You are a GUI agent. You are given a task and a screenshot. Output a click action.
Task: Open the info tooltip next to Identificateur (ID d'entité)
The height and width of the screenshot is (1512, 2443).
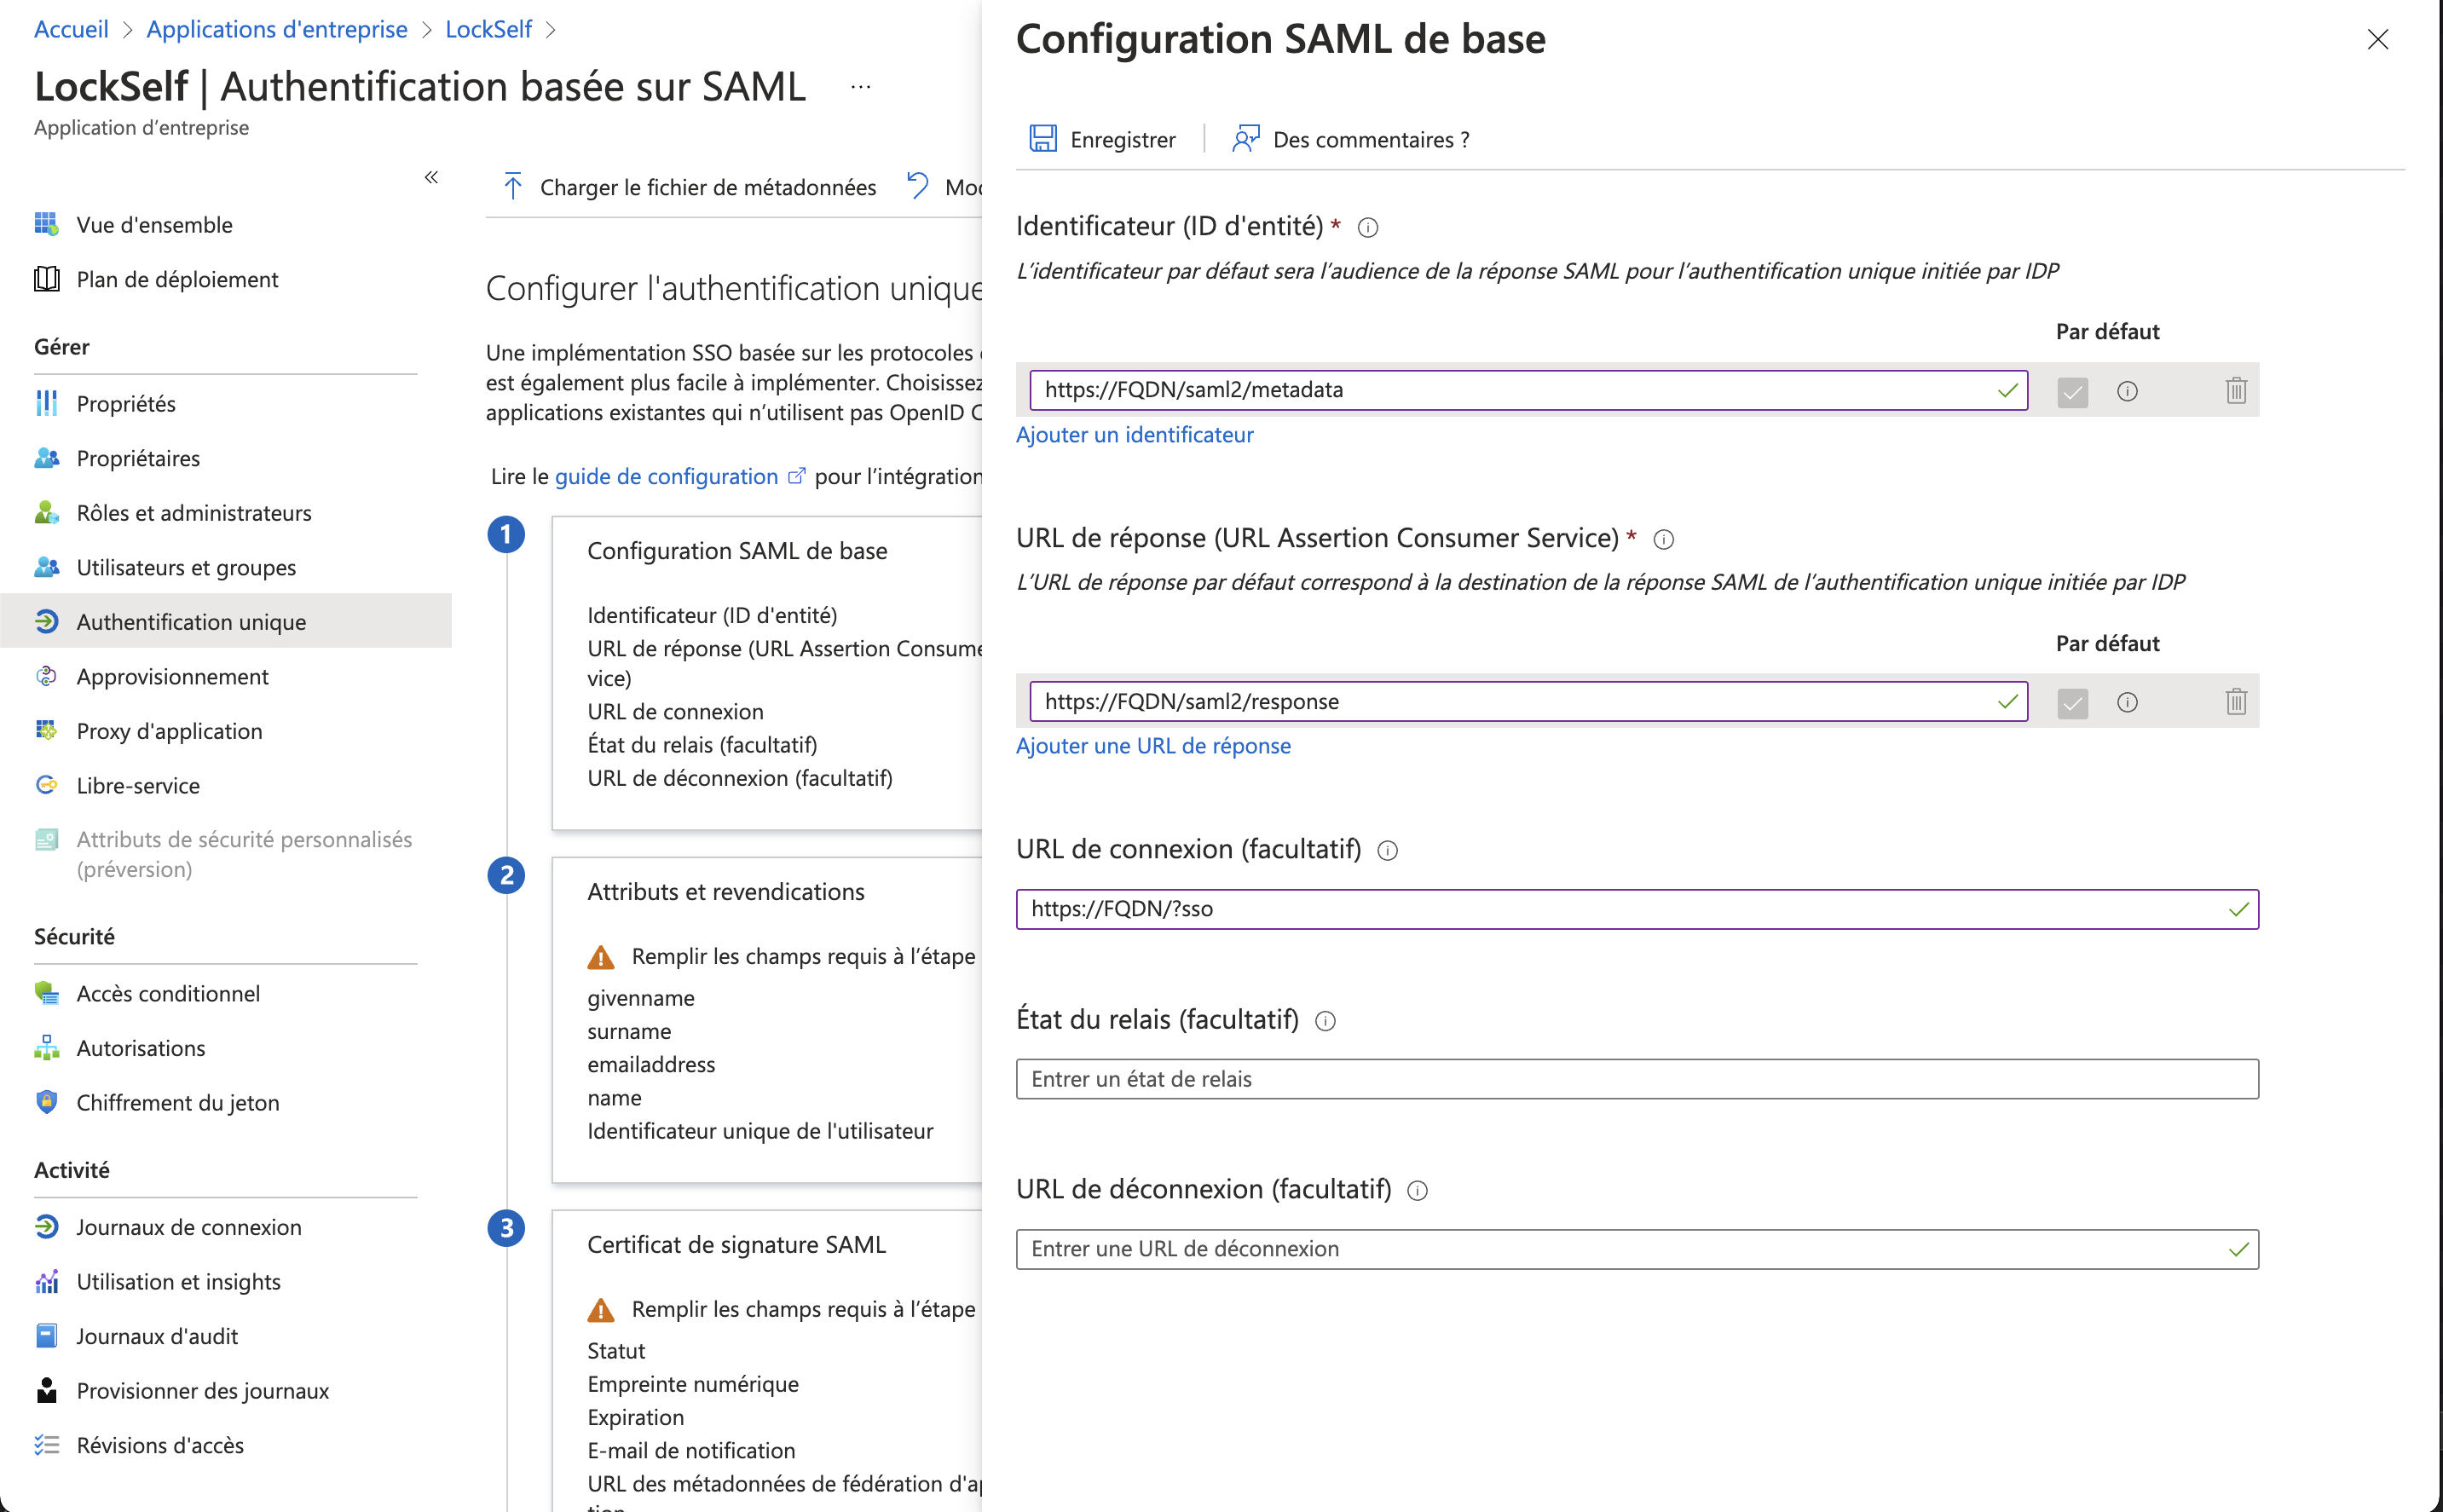pos(1368,227)
